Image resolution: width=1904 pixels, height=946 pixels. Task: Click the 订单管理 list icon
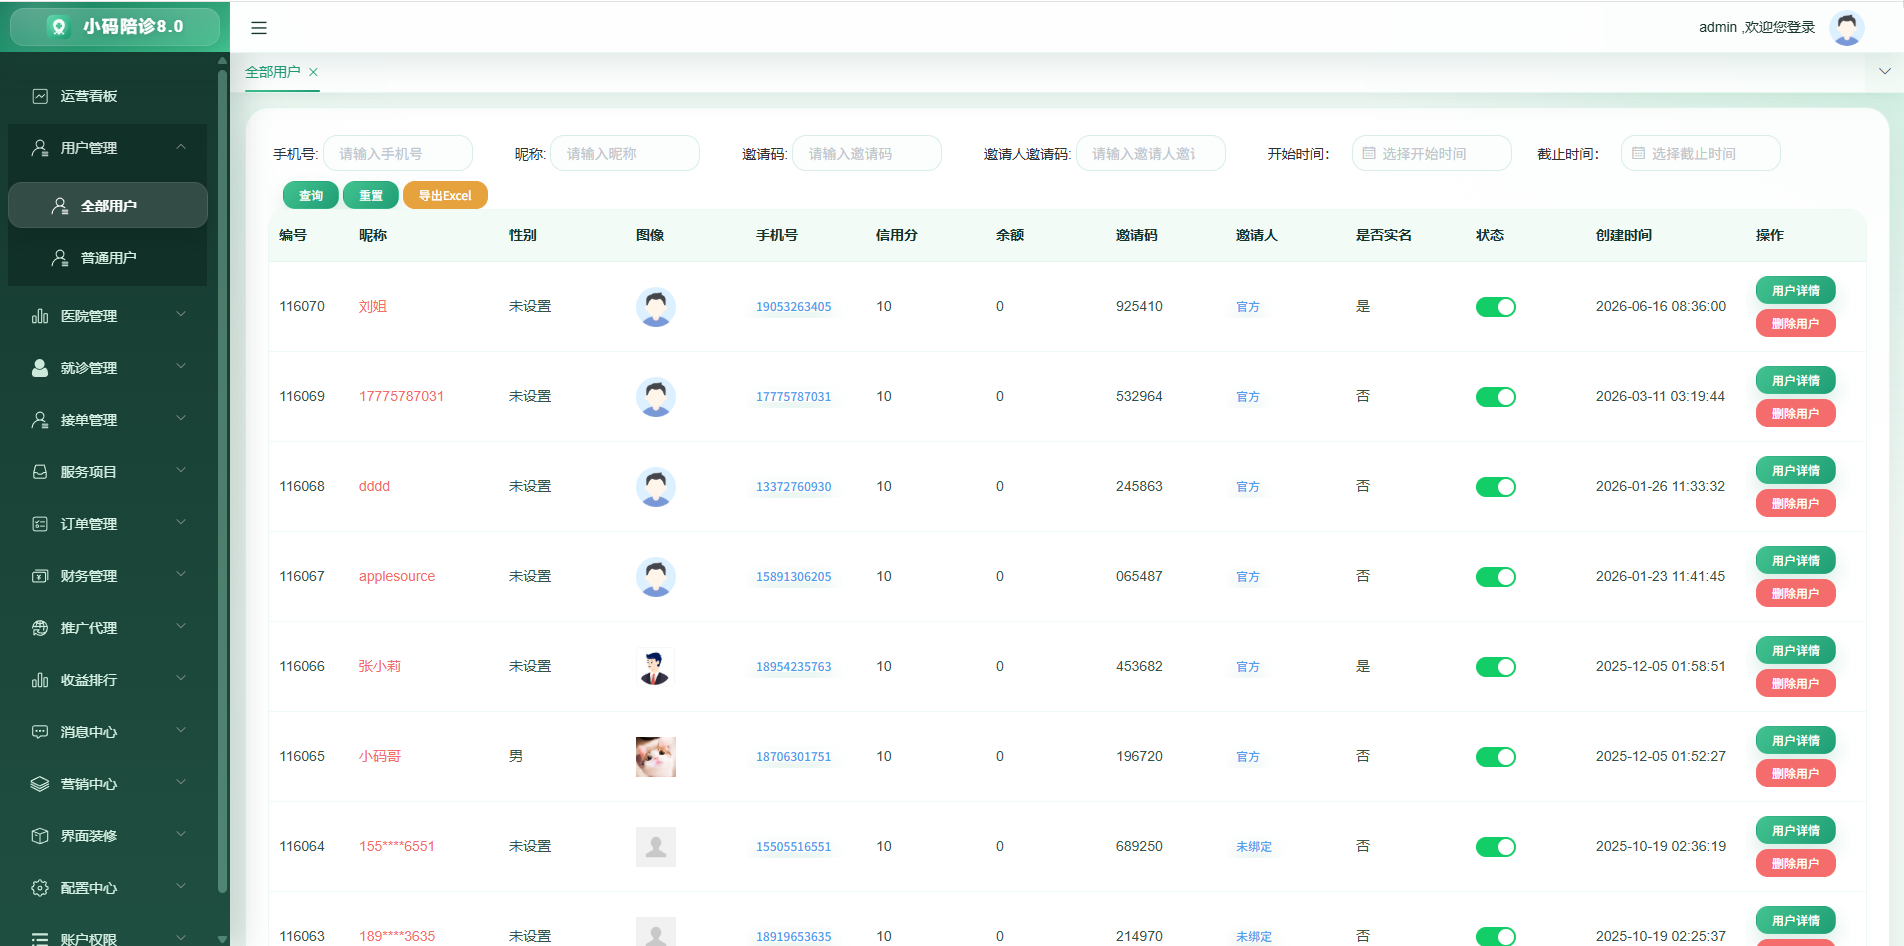pyautogui.click(x=40, y=524)
